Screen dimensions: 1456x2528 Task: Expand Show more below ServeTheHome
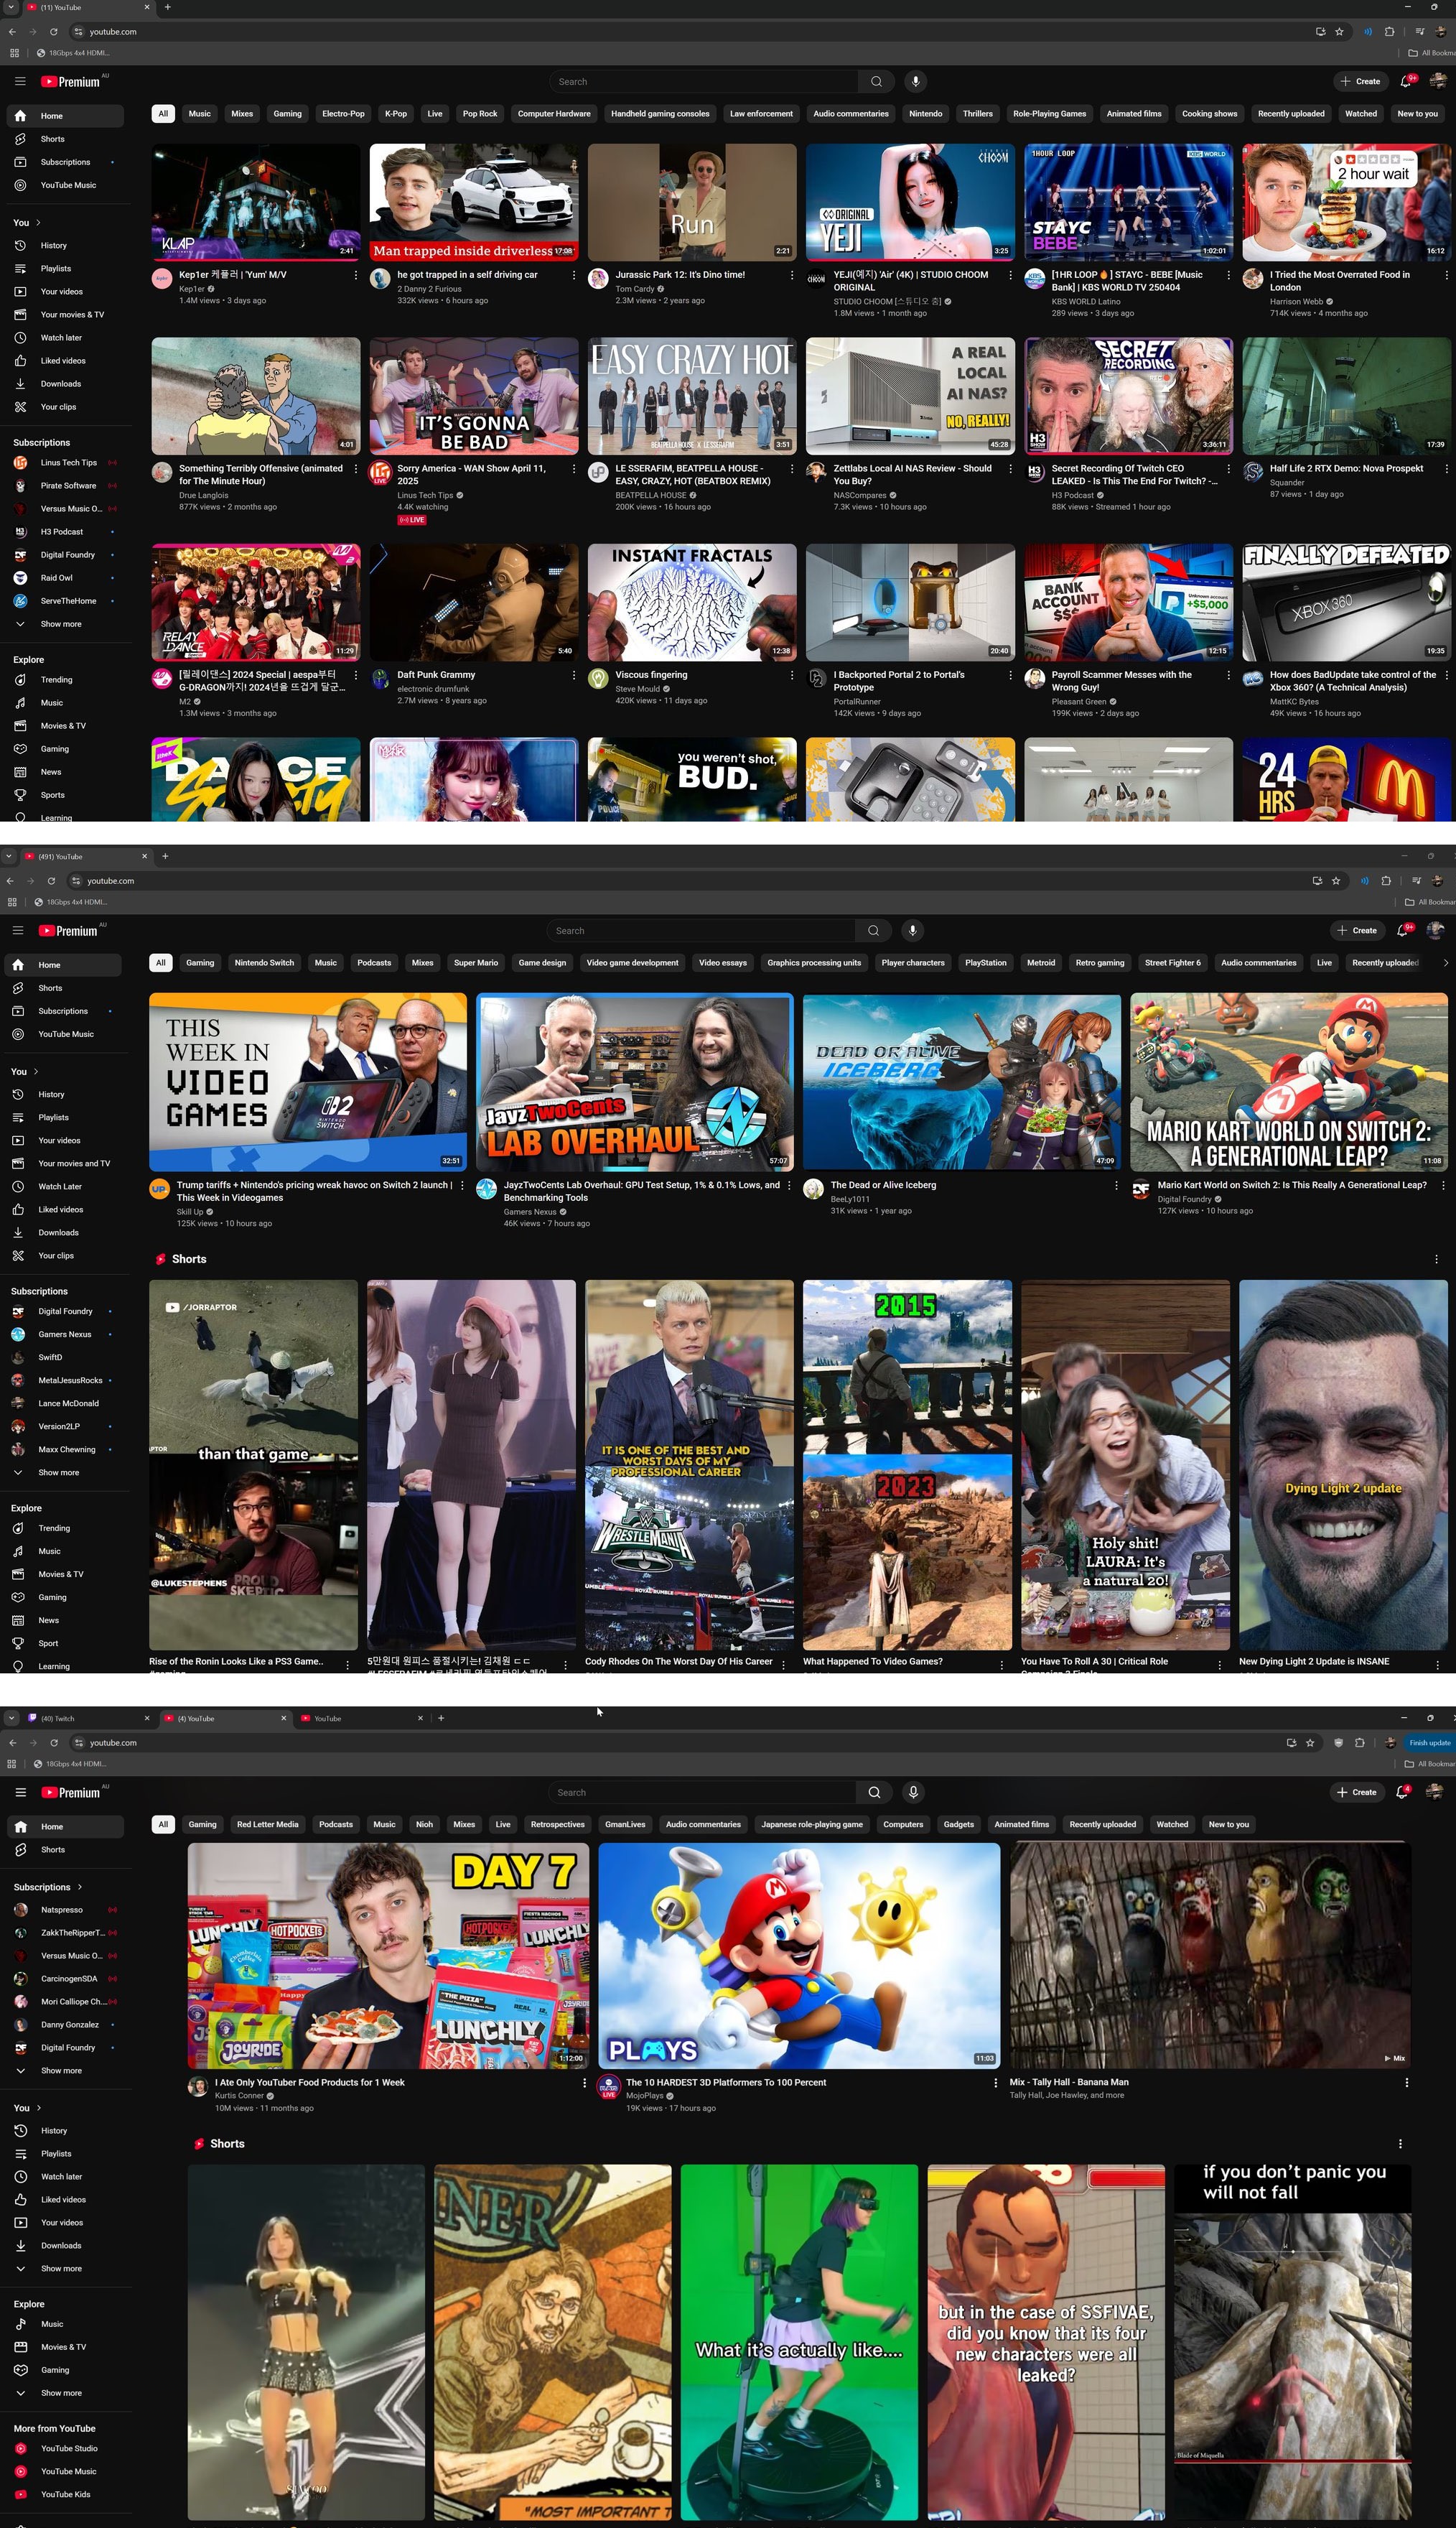tap(60, 624)
